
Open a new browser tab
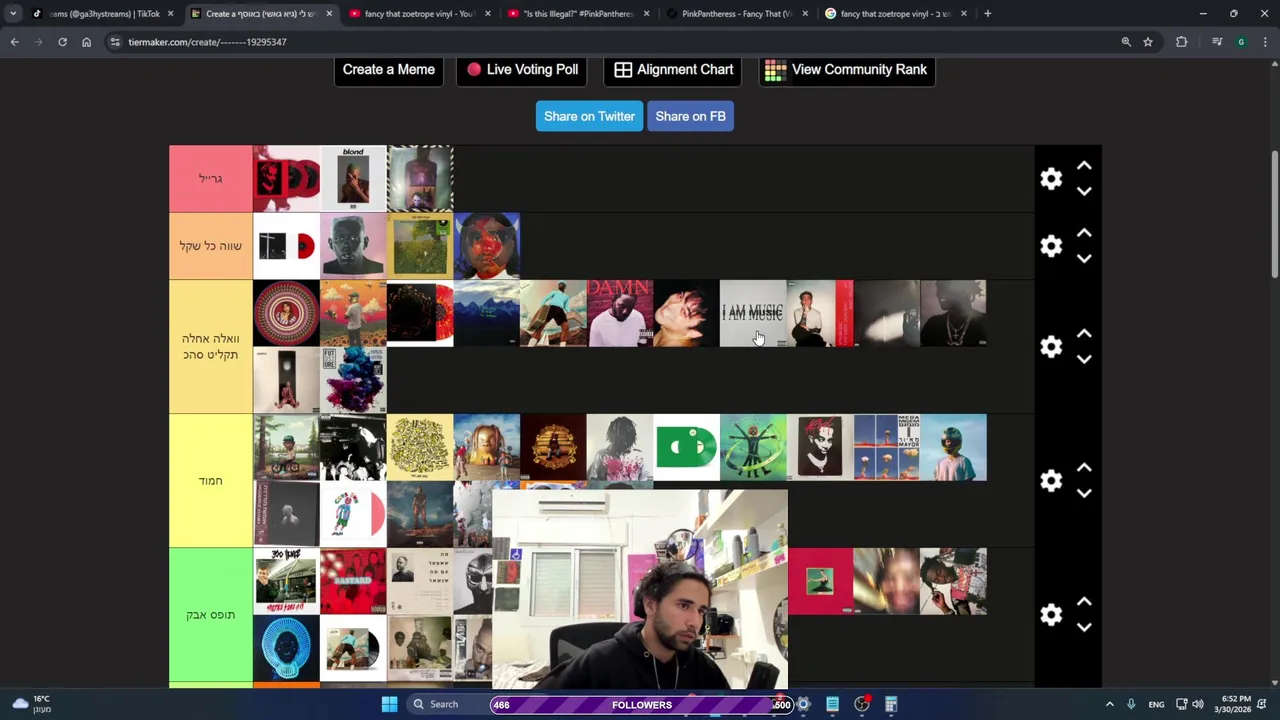tap(987, 14)
